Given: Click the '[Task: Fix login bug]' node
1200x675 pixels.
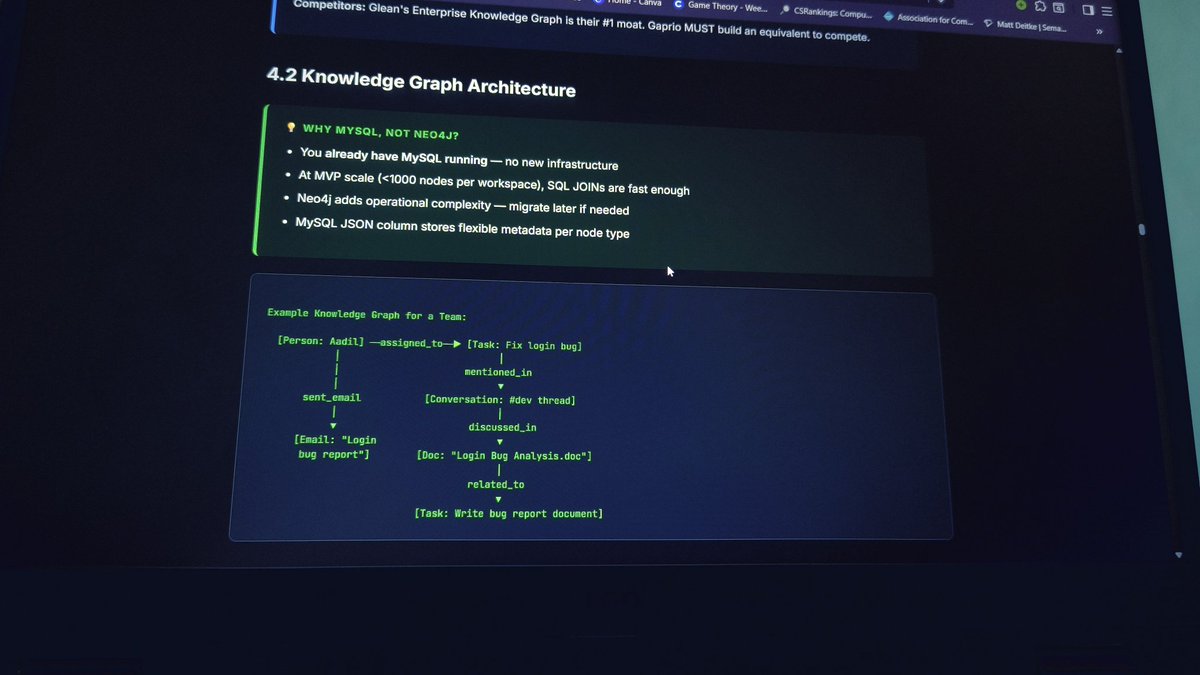Looking at the screenshot, I should (x=524, y=346).
